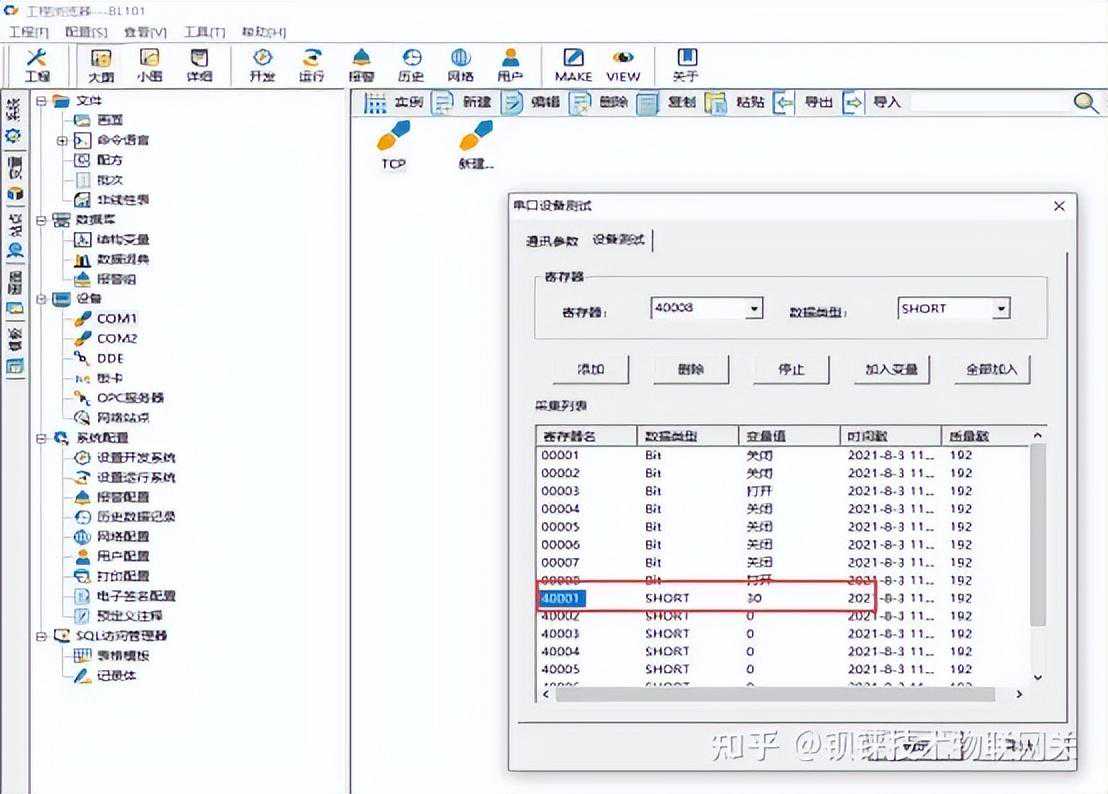Click the 运行 (Run) toolbar icon
This screenshot has width=1108, height=794.
(x=311, y=64)
